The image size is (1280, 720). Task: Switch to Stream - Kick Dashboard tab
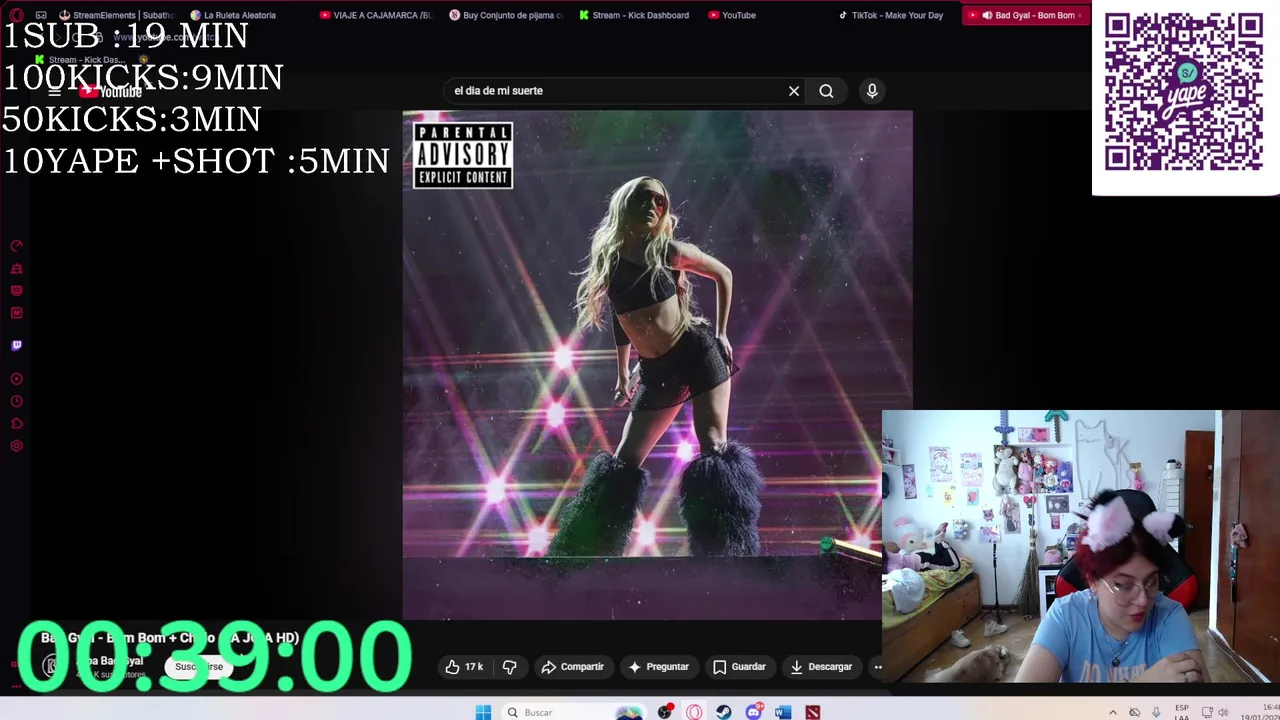click(634, 15)
